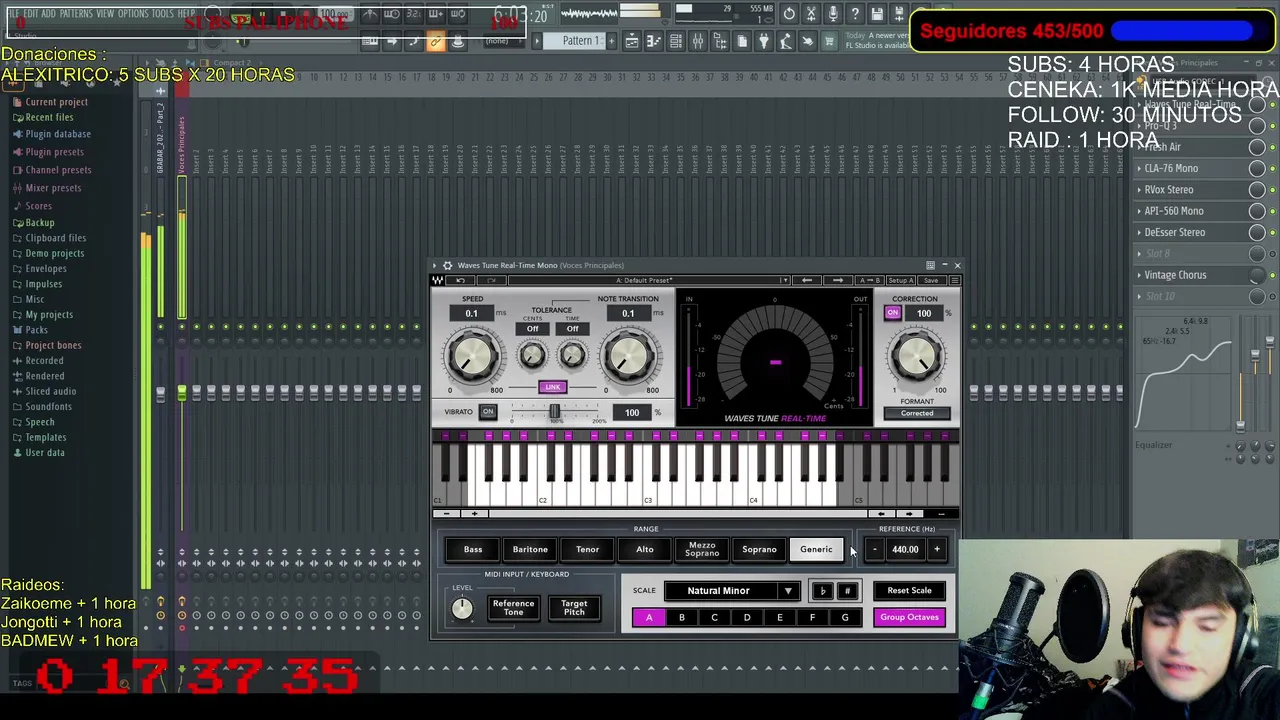Click the Formant Corrected field
1280x720 pixels.
coord(916,413)
